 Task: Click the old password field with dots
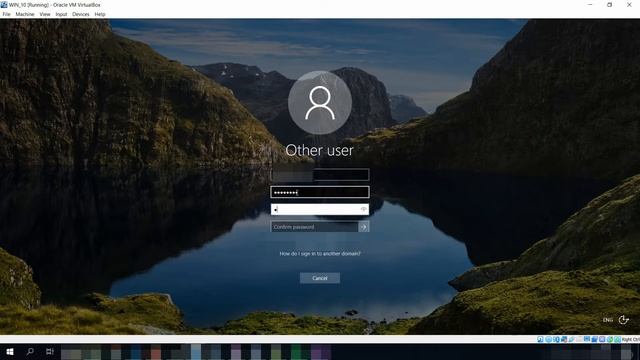[320, 192]
